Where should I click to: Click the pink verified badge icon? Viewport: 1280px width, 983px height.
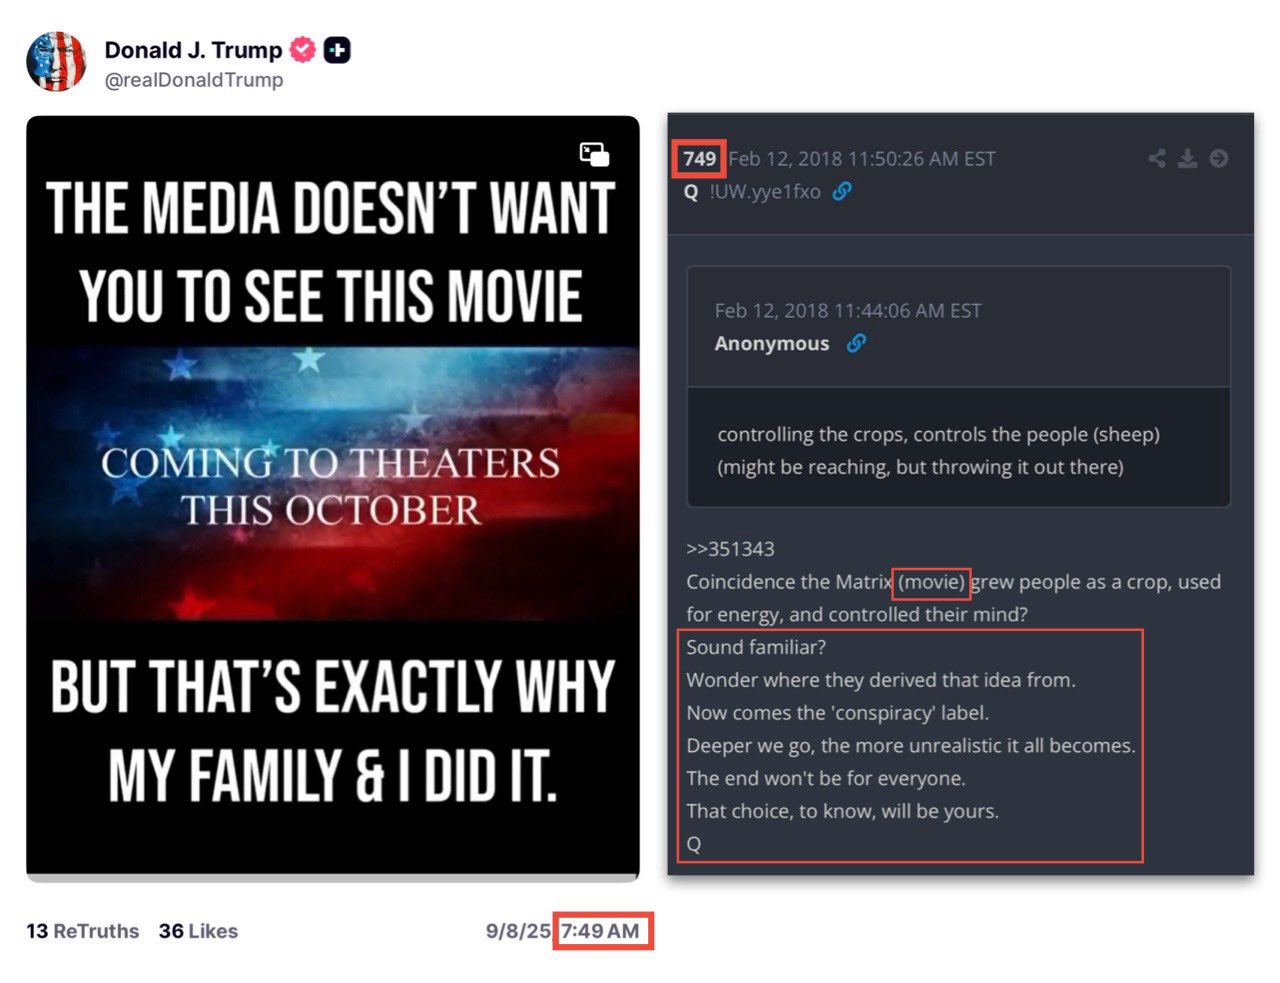tap(302, 49)
